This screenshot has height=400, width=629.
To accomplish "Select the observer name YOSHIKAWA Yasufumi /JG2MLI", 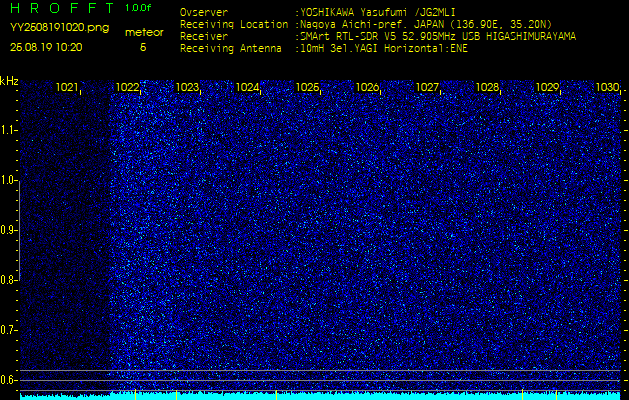I will point(378,12).
